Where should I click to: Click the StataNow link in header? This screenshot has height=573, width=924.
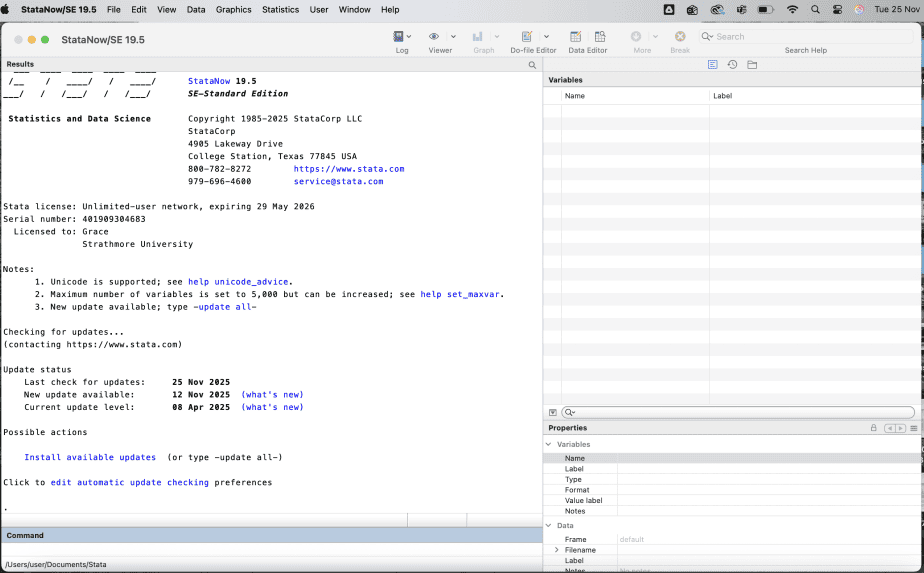[x=209, y=81]
